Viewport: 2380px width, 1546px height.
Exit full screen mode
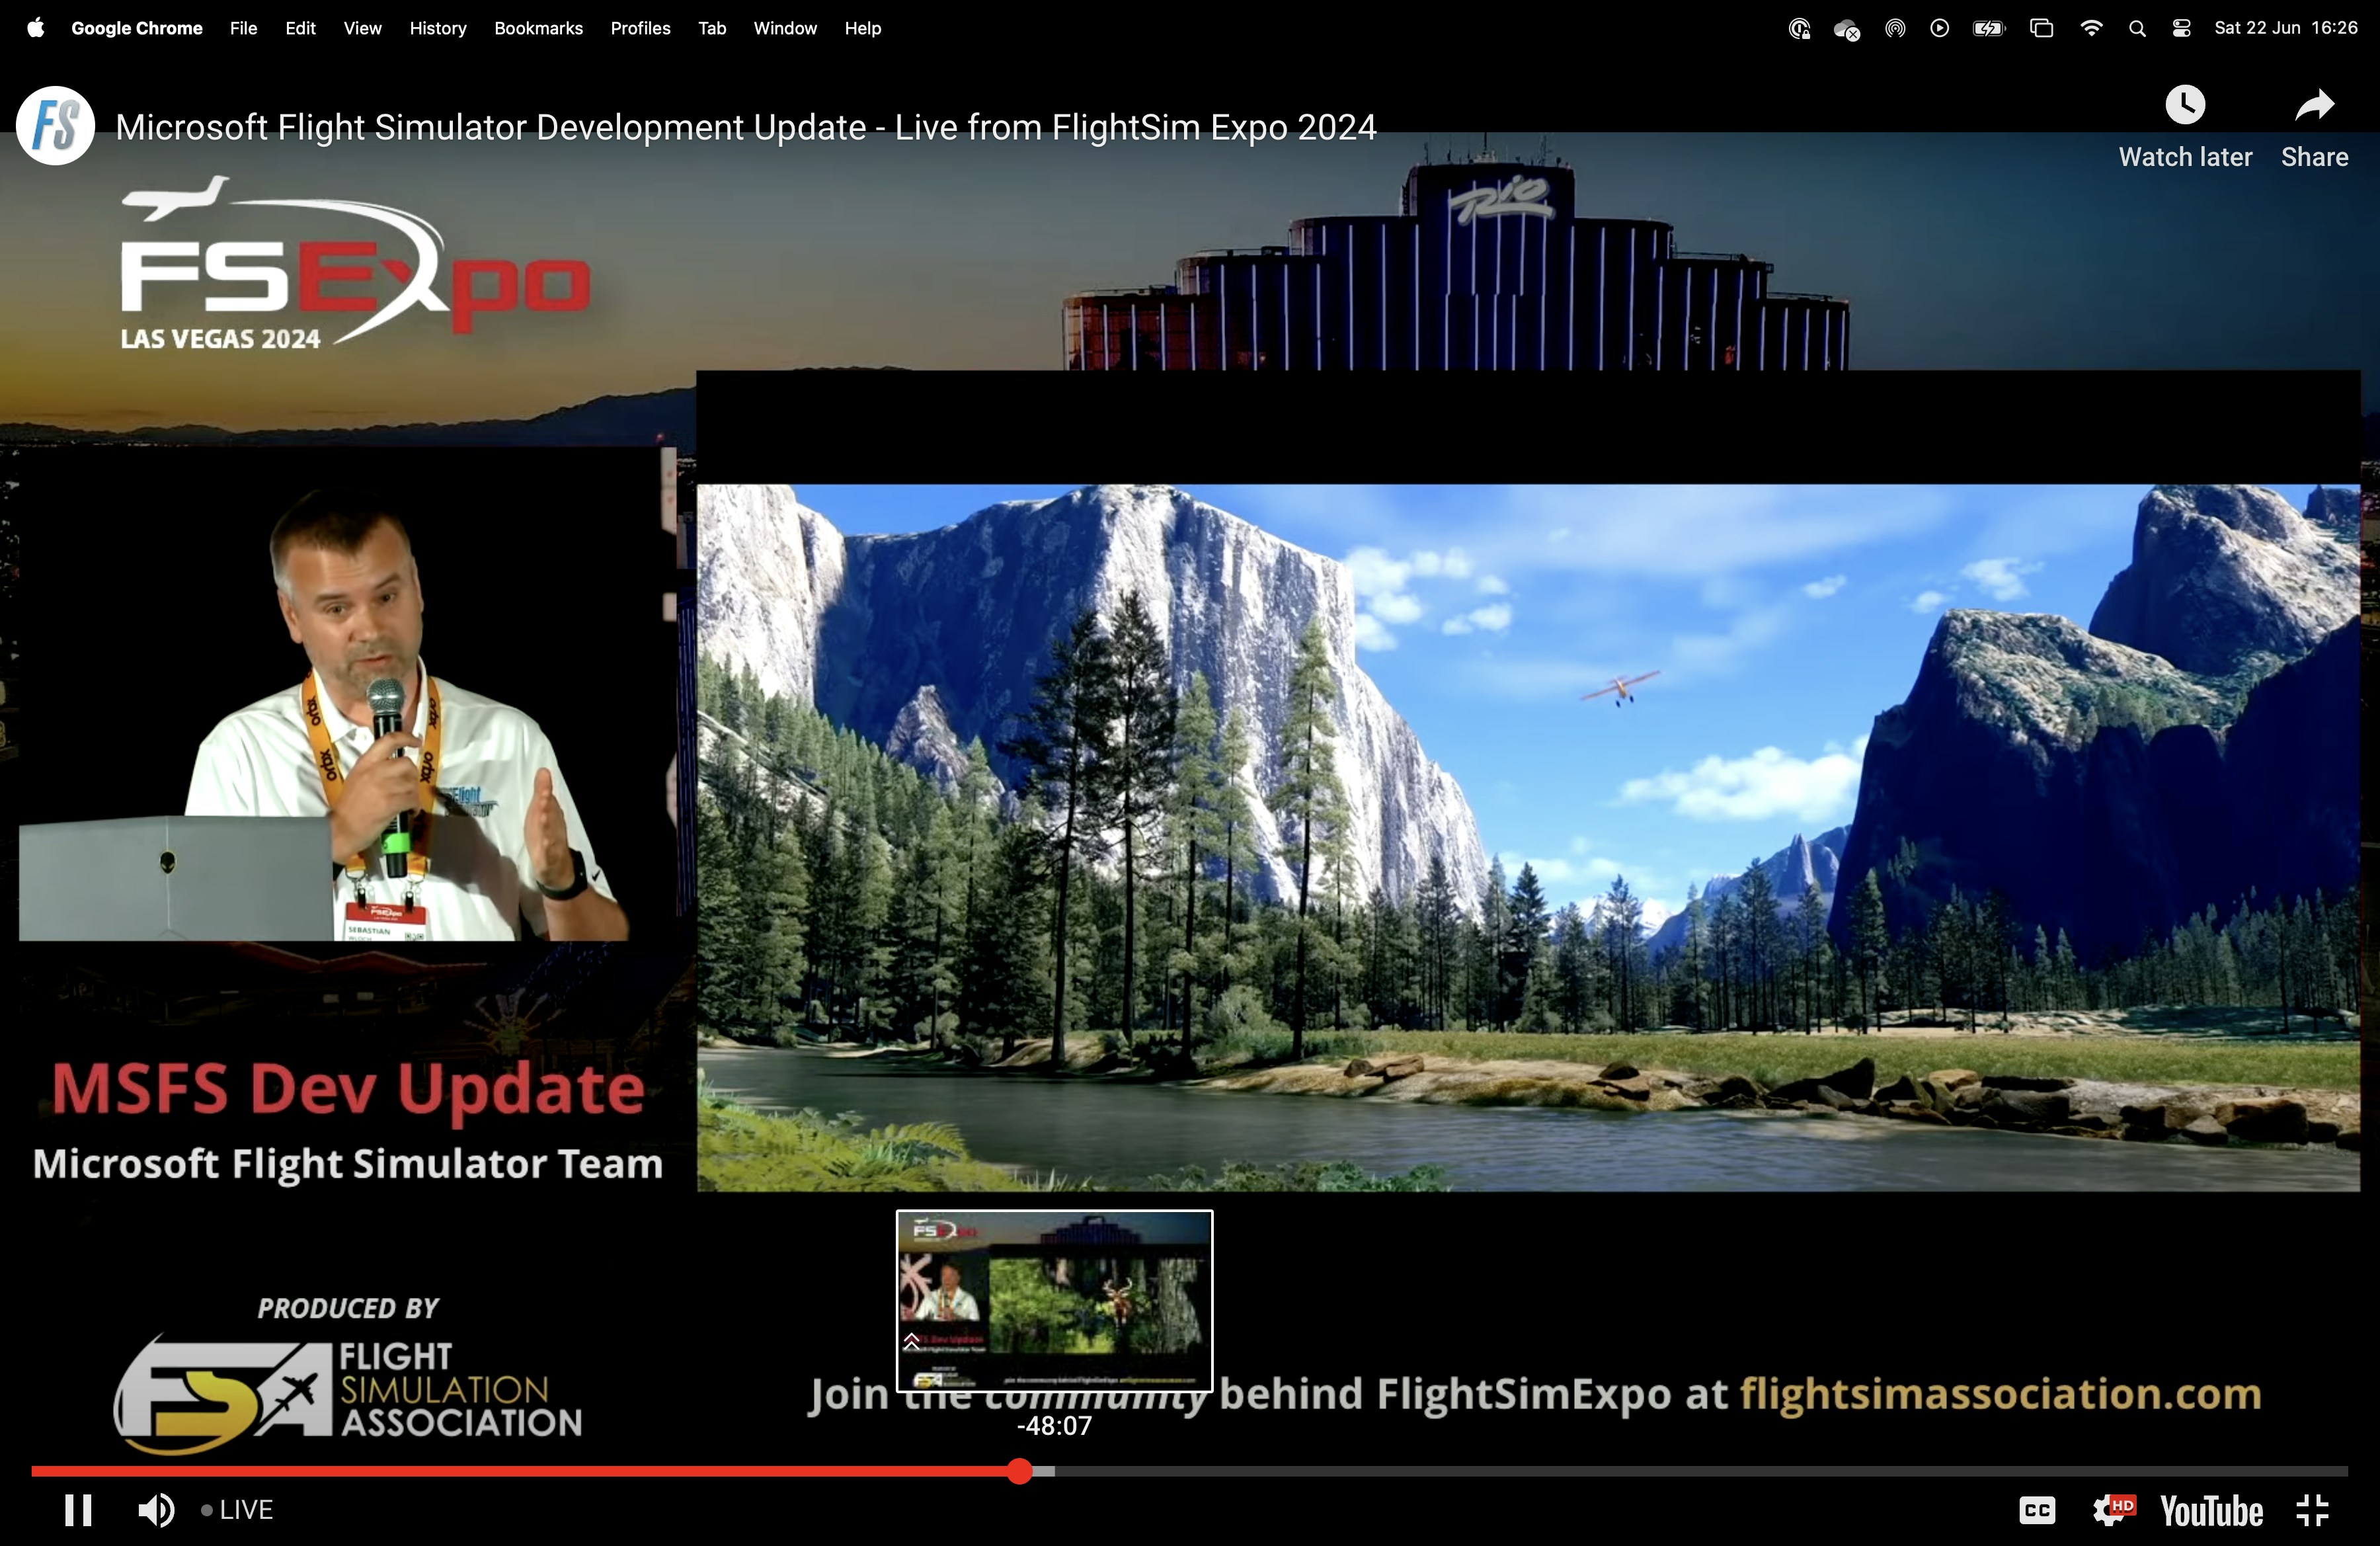(2312, 1509)
